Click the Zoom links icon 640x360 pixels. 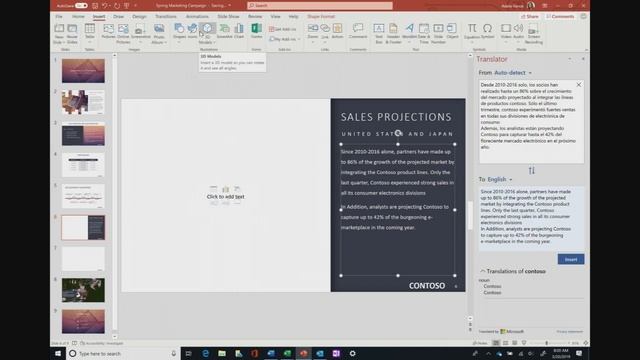313,28
